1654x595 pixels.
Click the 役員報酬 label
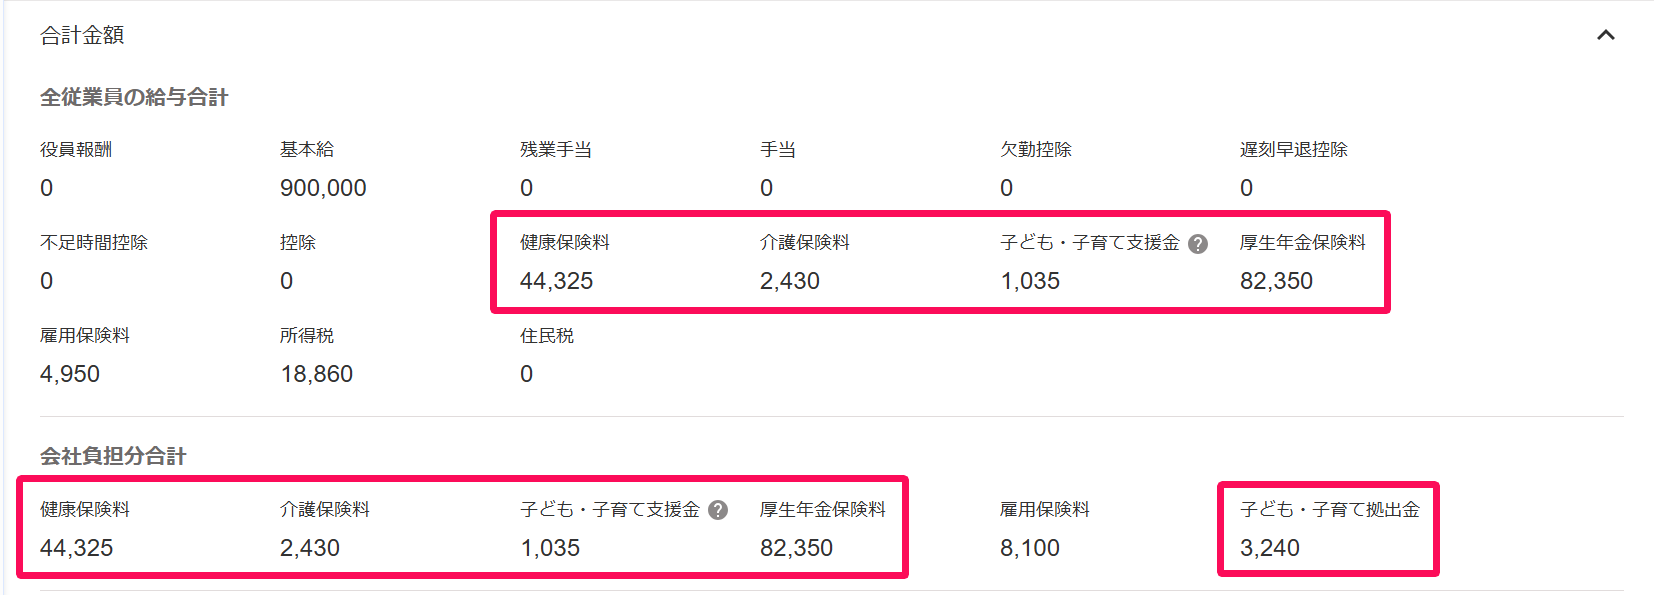tap(76, 150)
